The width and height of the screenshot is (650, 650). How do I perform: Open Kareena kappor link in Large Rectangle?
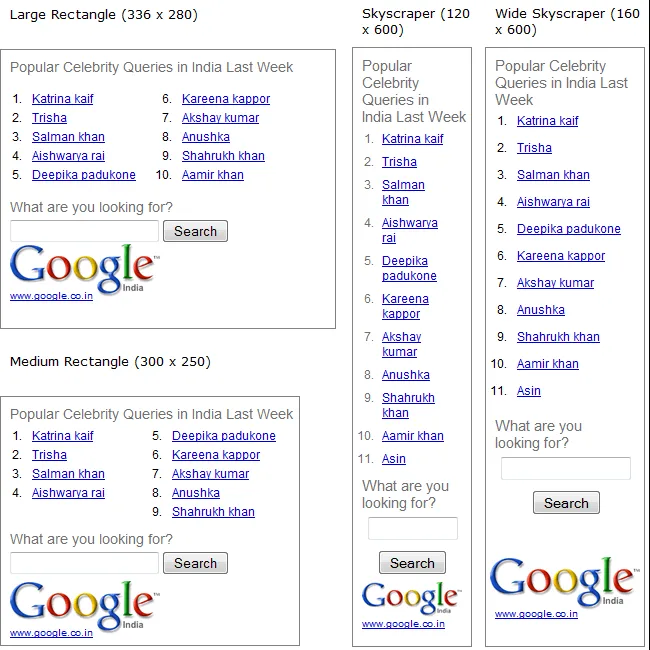(x=226, y=99)
